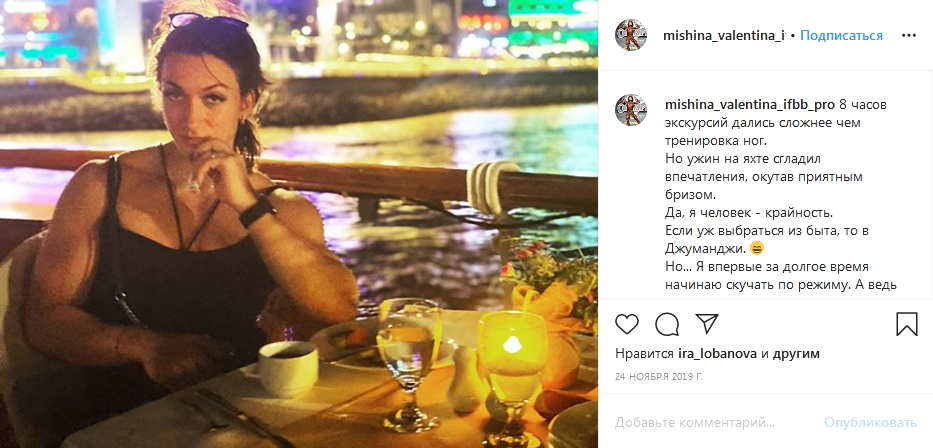Click the profile avatar in the post header
The width and height of the screenshot is (933, 448).
tap(630, 35)
